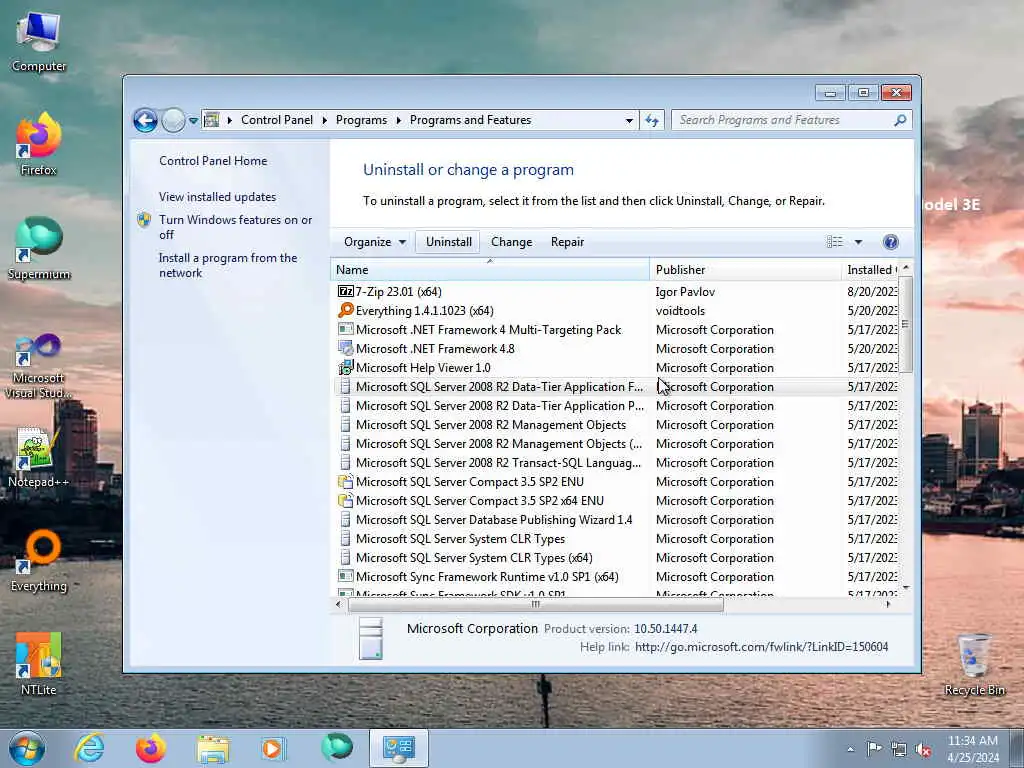Select SQL Server Database Publishing Wizard 1.4

(x=616, y=520)
